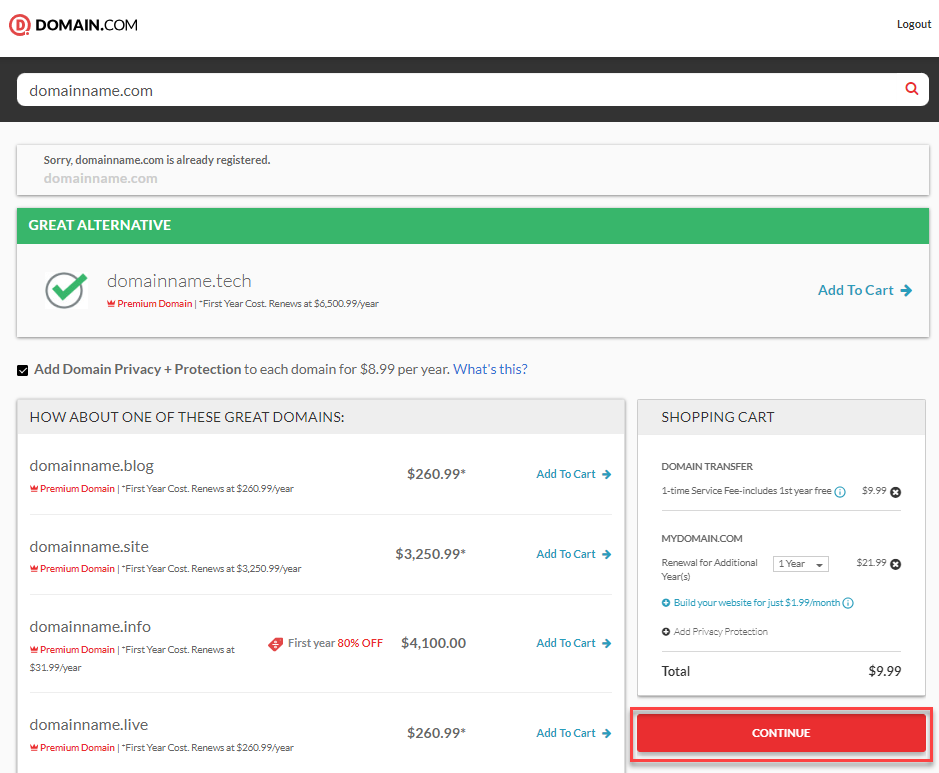This screenshot has height=773, width=939.
Task: Click the 80% OFF price tag icon
Action: tap(275, 644)
